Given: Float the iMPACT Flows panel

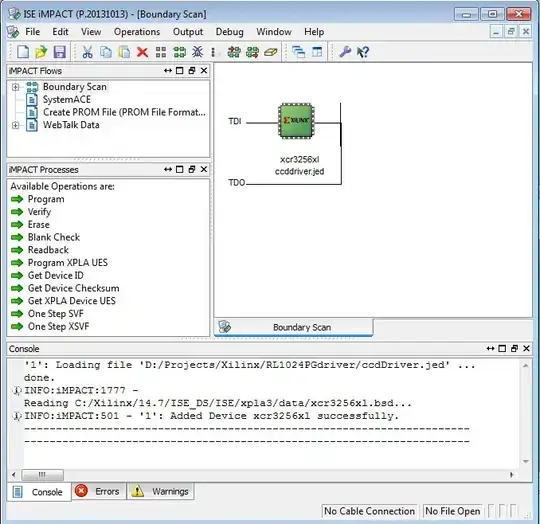Looking at the screenshot, I should coord(191,71).
